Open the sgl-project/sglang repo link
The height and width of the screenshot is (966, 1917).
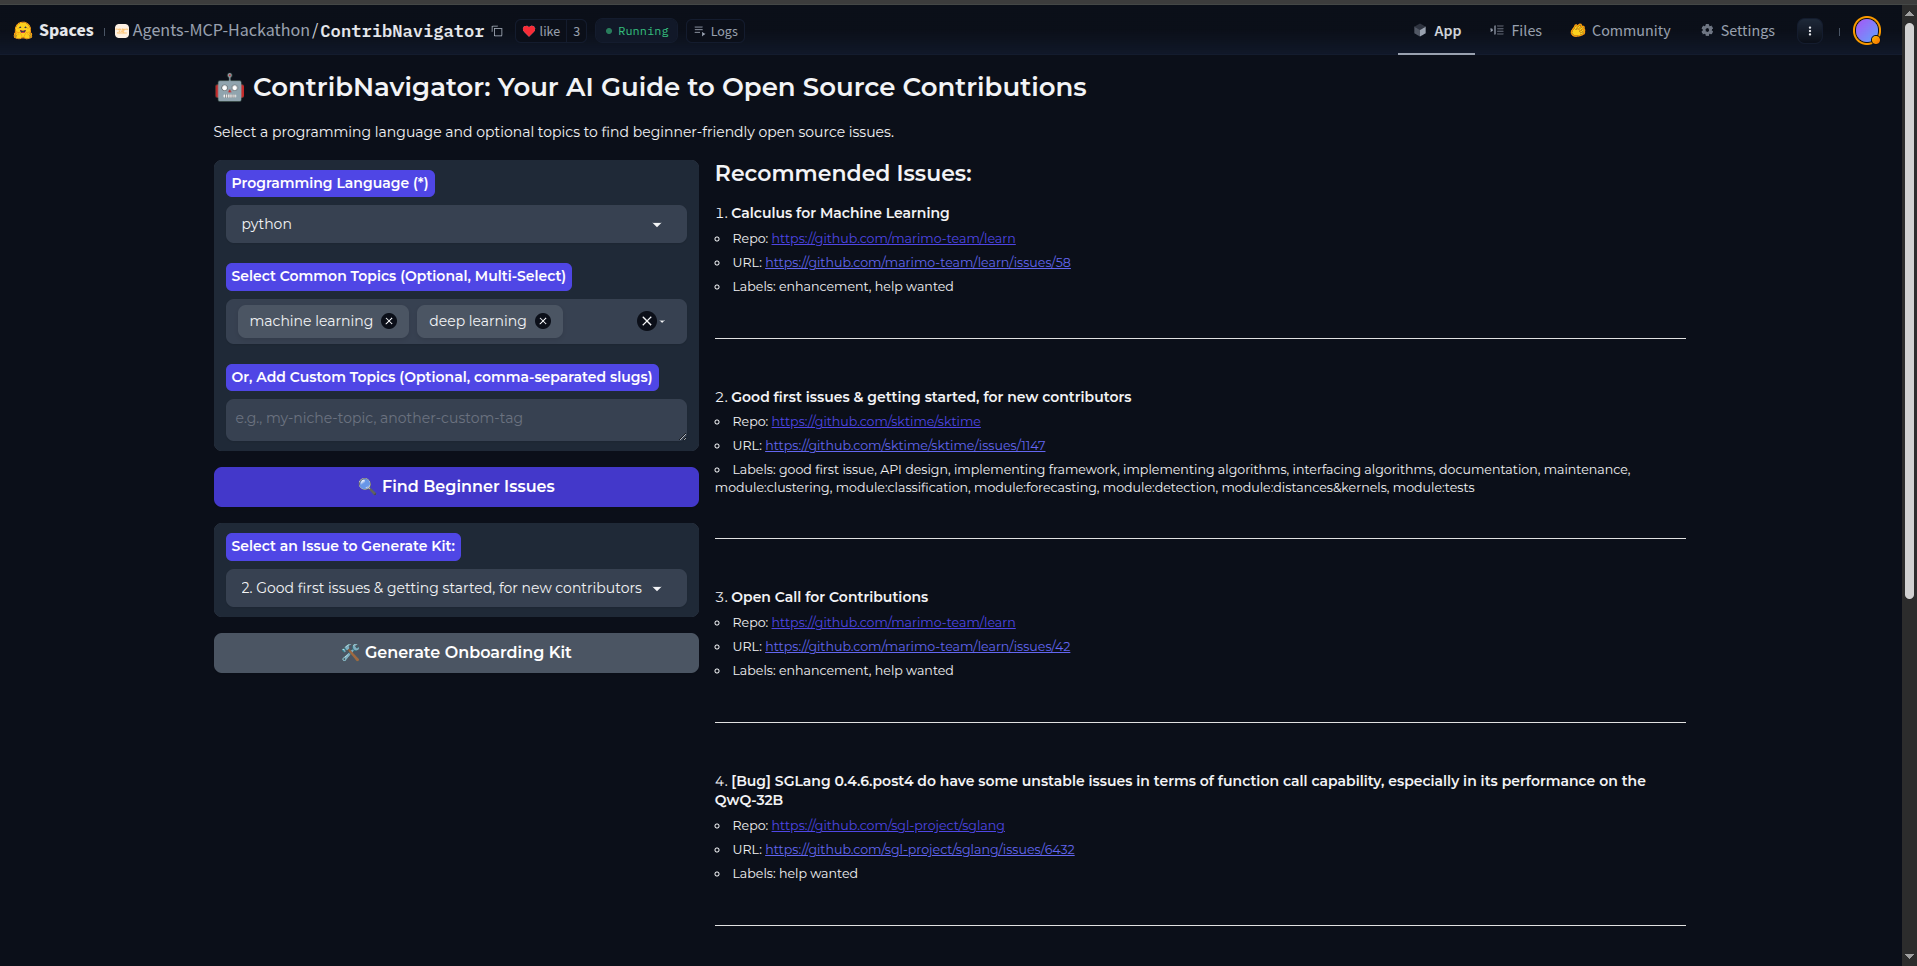click(888, 826)
